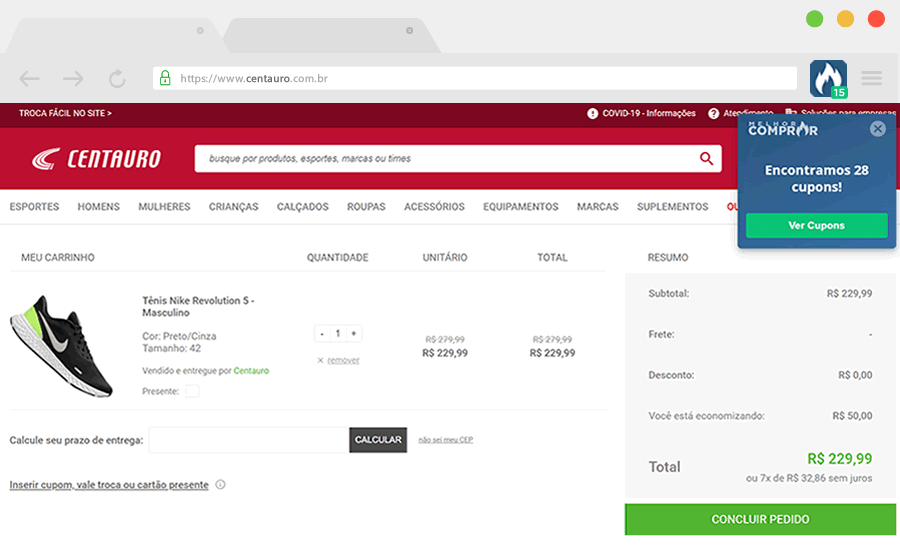The height and width of the screenshot is (556, 900).
Task: Click the Centauro logo
Action: click(96, 159)
